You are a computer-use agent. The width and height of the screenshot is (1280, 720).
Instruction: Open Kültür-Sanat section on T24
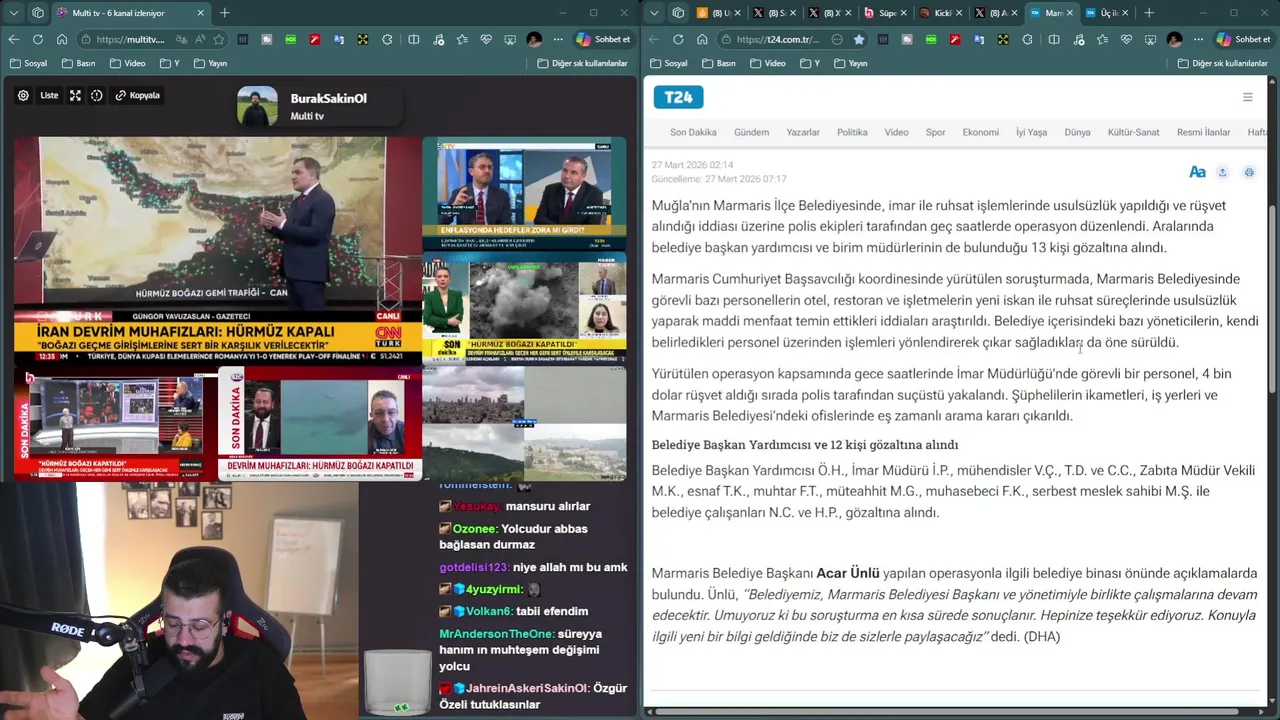click(1133, 132)
